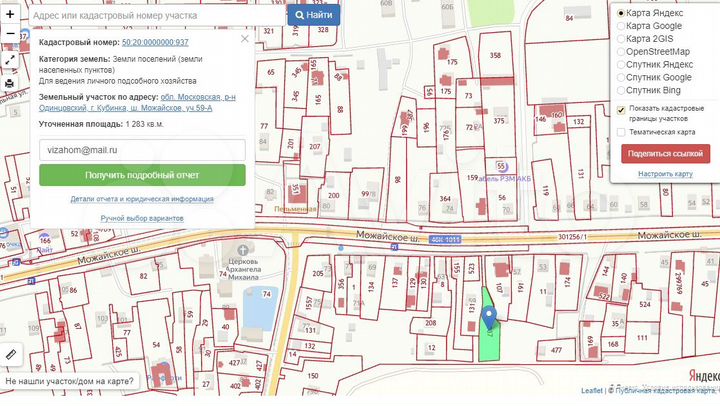Click the email field with vizahom@mail.ru

tap(142, 150)
